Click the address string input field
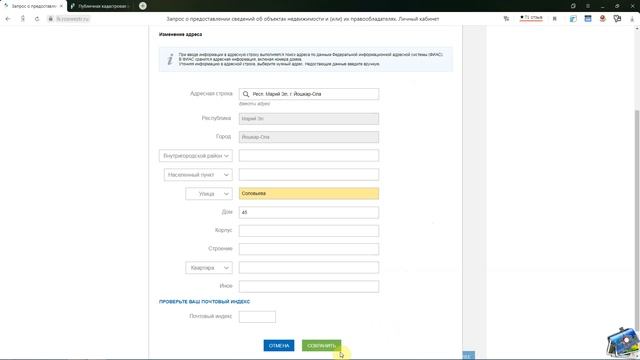Image resolution: width=640 pixels, height=360 pixels. (309, 94)
